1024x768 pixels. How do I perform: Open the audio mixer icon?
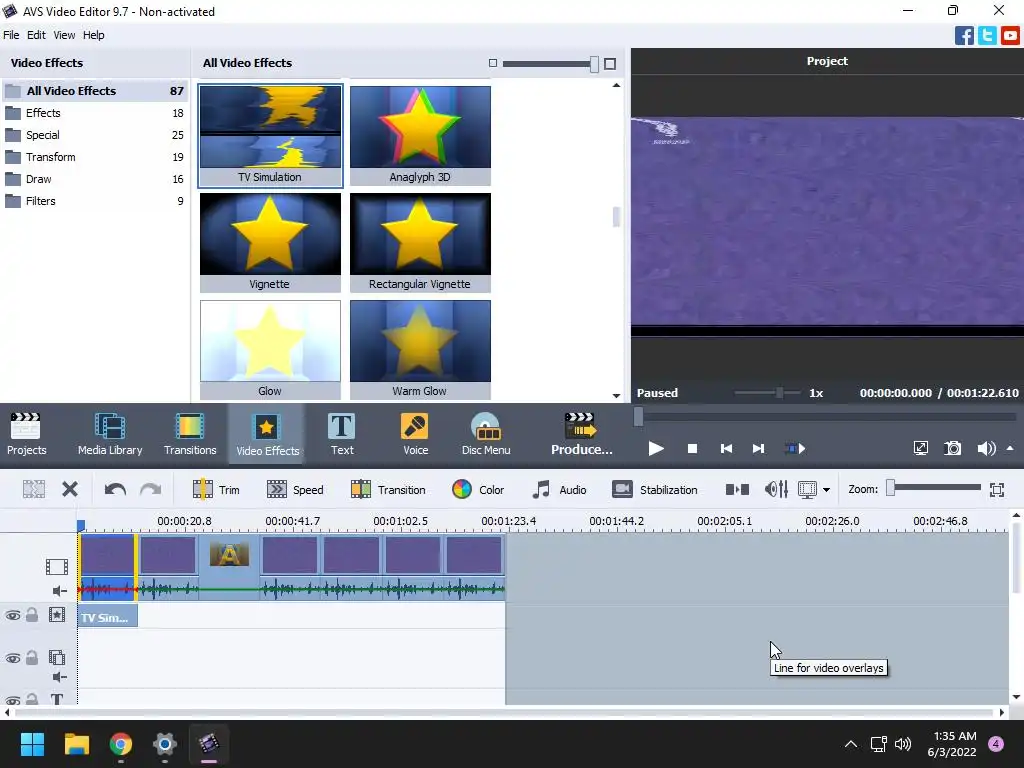[x=776, y=490]
